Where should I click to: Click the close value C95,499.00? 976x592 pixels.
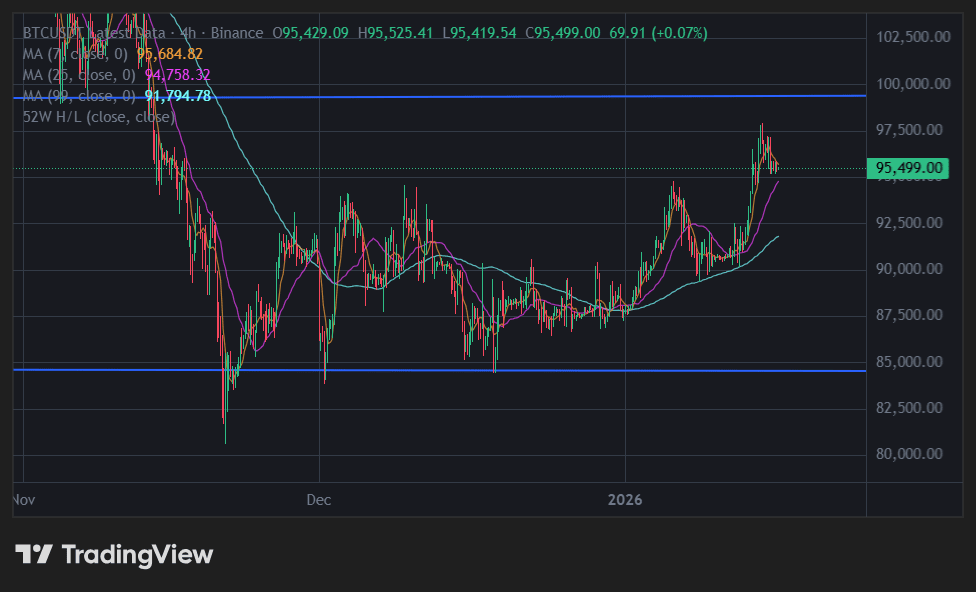point(563,33)
